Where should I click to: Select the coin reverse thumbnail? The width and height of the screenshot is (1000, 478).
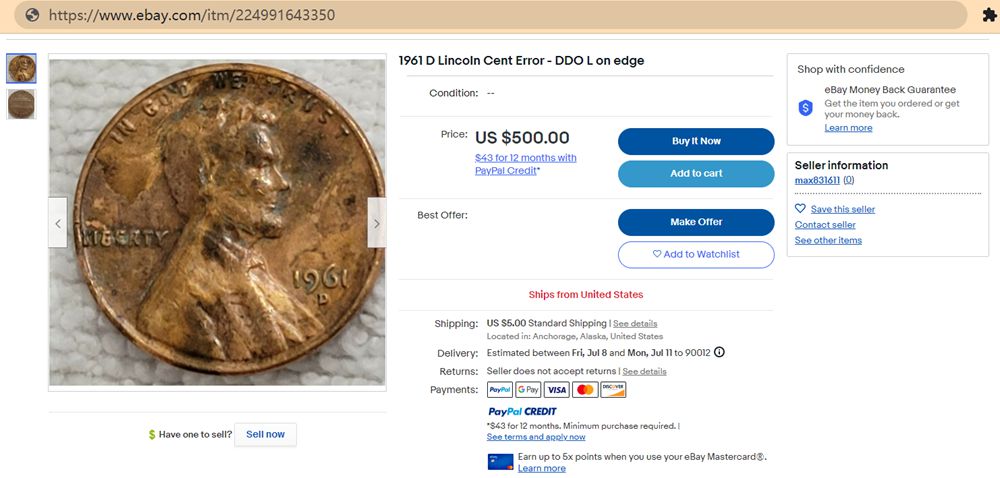[x=21, y=104]
